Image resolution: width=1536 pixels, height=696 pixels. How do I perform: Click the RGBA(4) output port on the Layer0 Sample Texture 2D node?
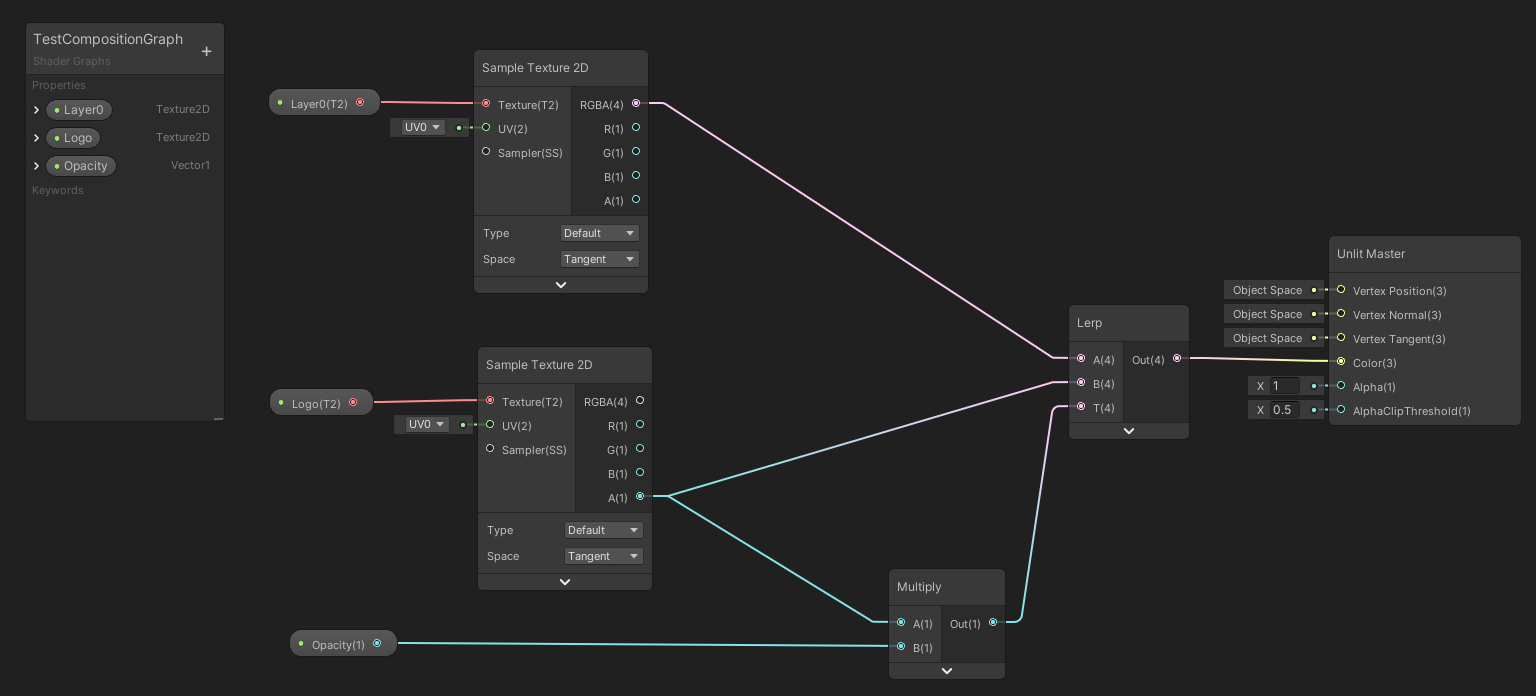[636, 103]
